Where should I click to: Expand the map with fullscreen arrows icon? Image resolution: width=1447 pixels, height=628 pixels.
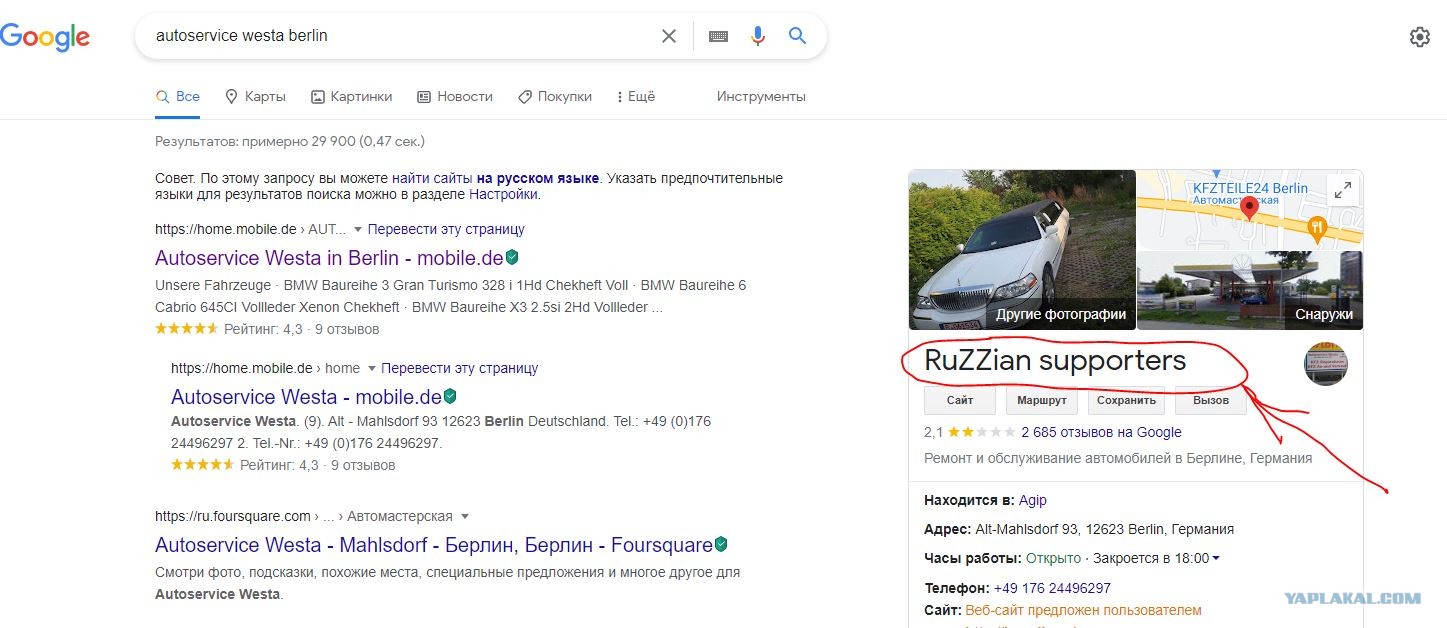[x=1343, y=190]
